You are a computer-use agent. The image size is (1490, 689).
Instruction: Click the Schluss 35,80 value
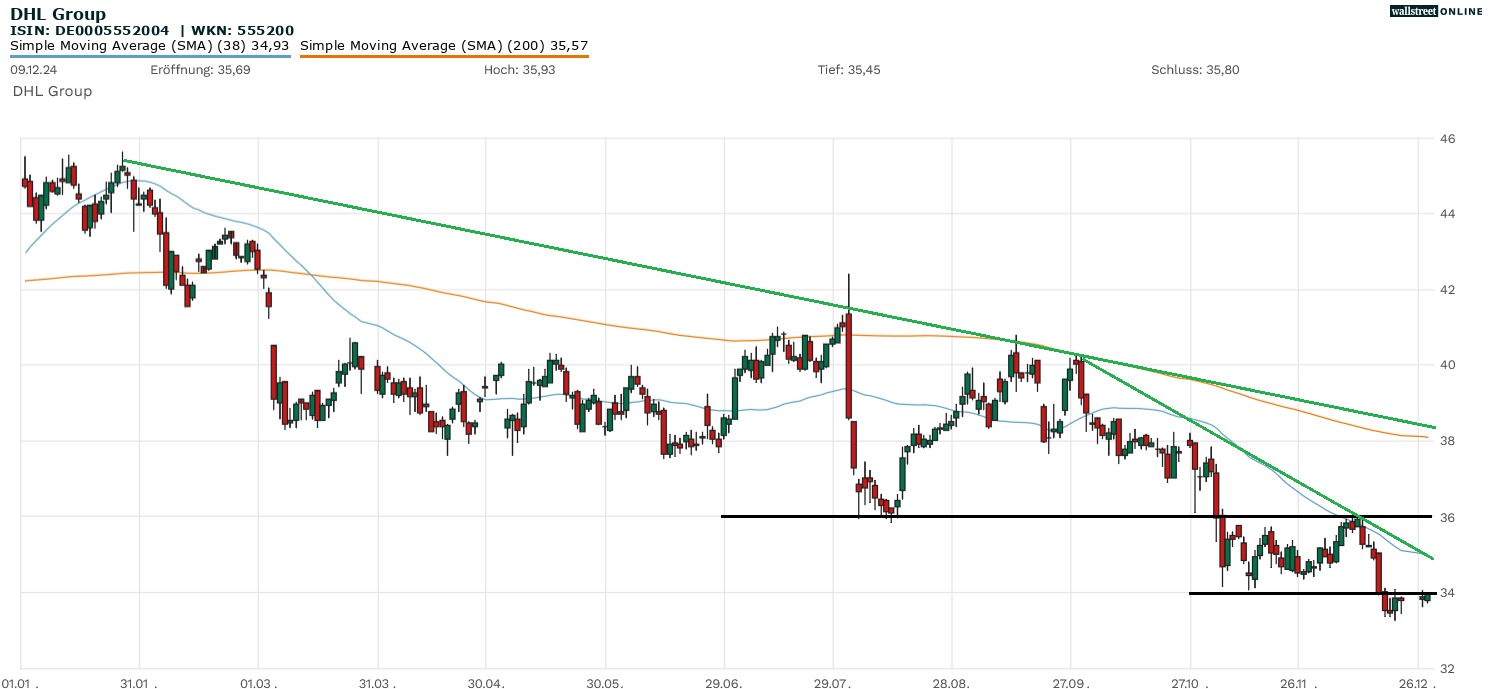(1195, 70)
